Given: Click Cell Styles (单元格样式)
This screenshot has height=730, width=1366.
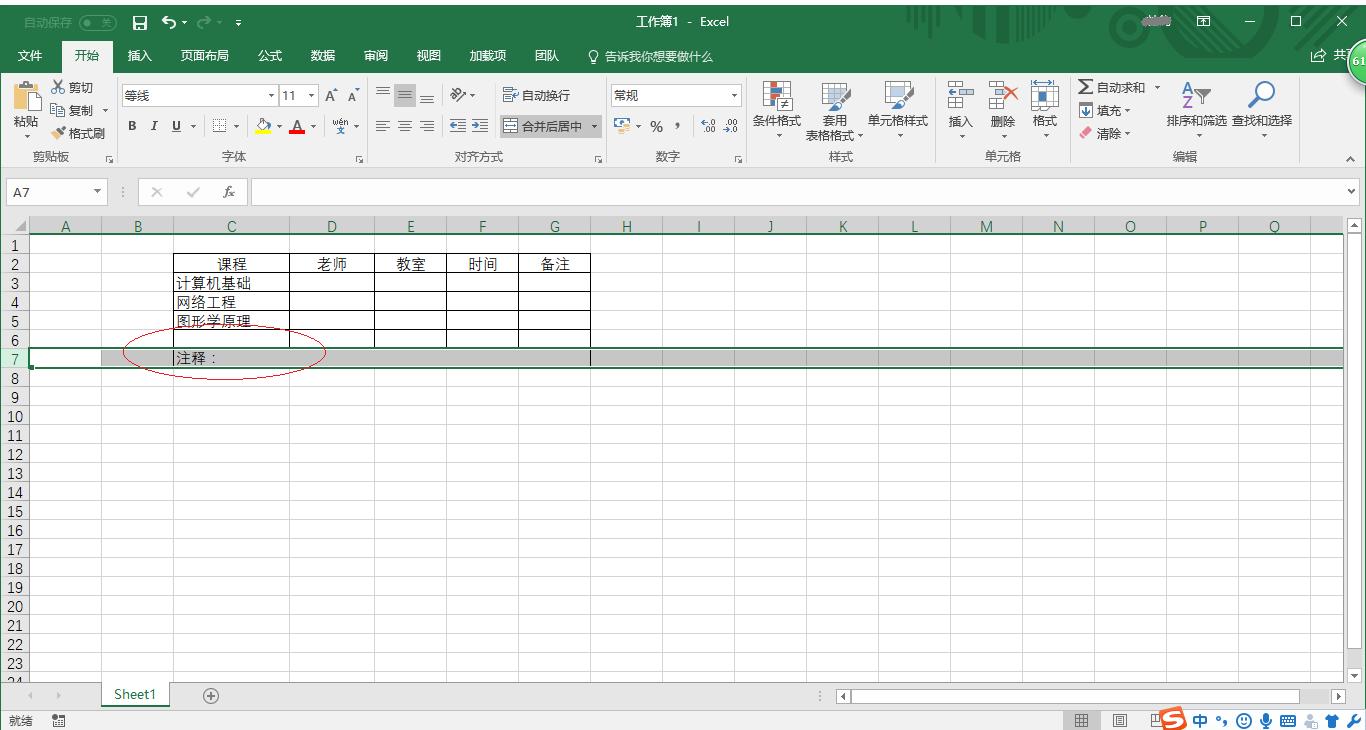Looking at the screenshot, I should click(x=898, y=110).
